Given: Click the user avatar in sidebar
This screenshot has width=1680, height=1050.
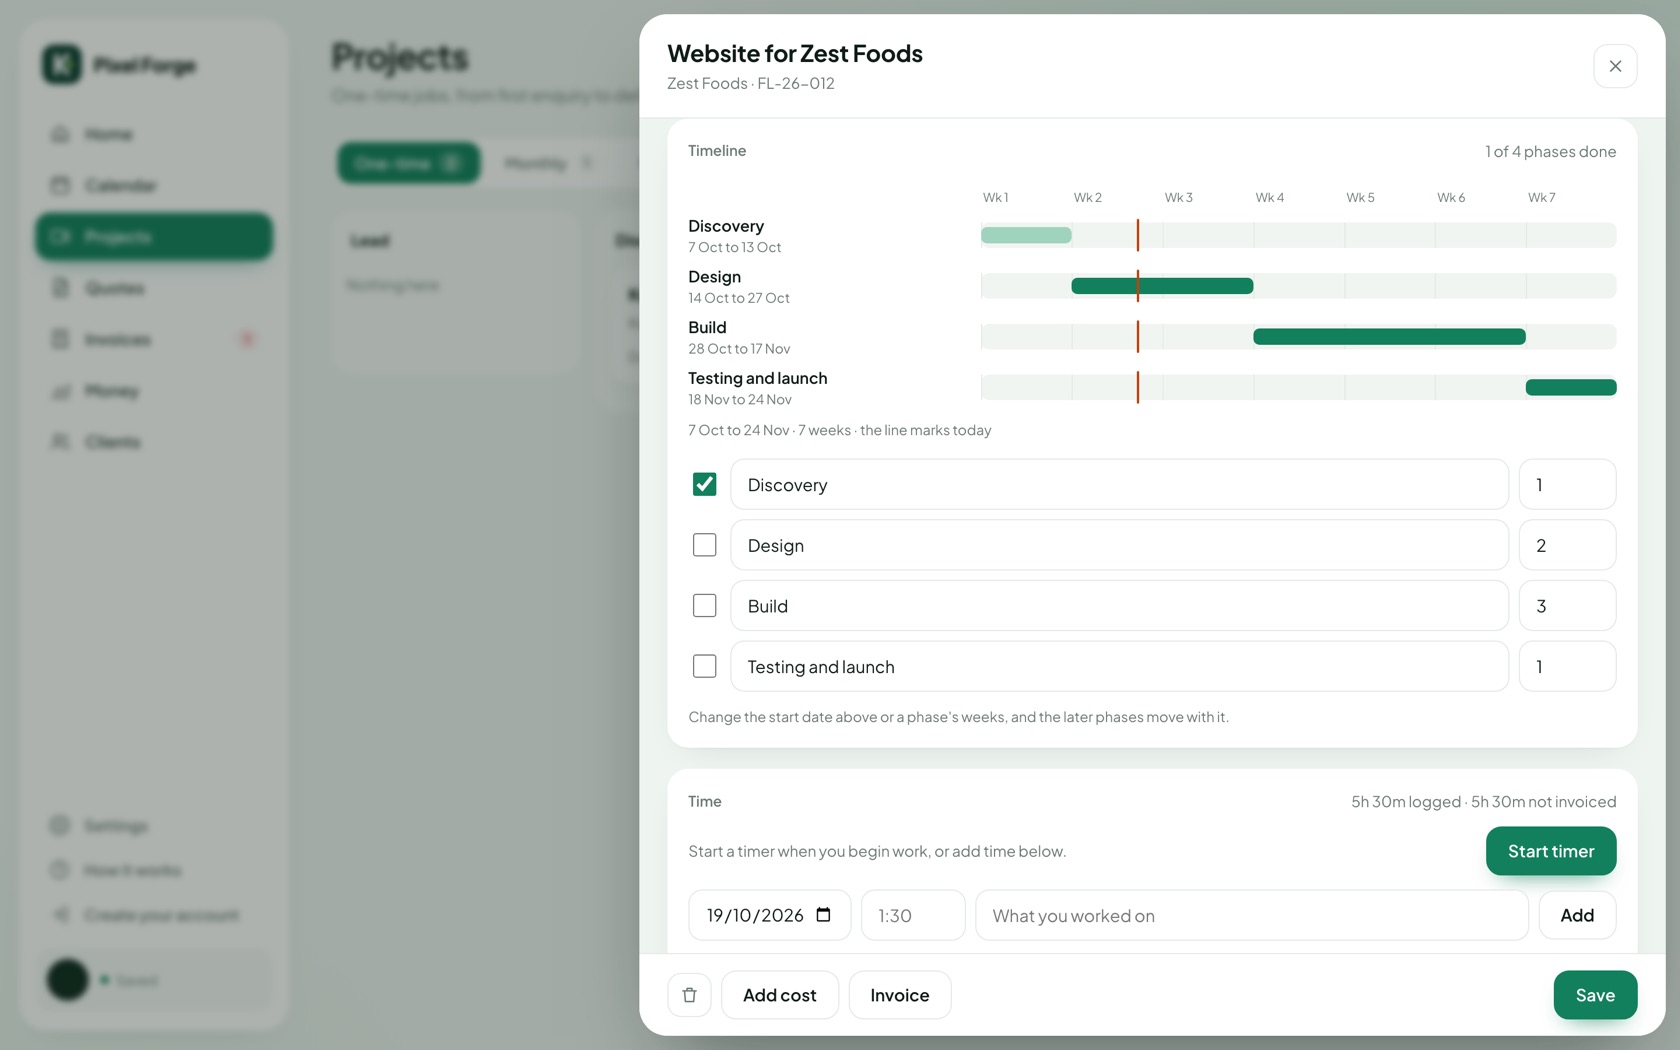Looking at the screenshot, I should (x=68, y=980).
